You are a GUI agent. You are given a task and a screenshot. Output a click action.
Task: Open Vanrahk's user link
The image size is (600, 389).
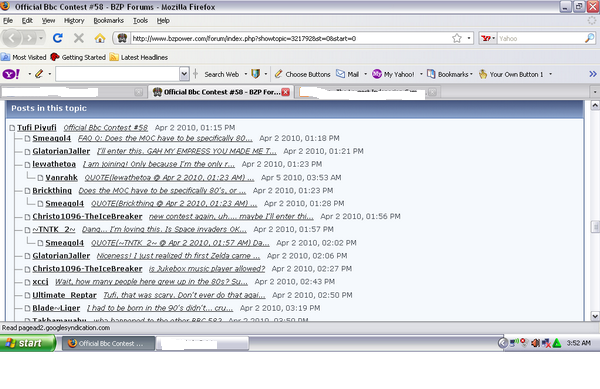tap(62, 177)
